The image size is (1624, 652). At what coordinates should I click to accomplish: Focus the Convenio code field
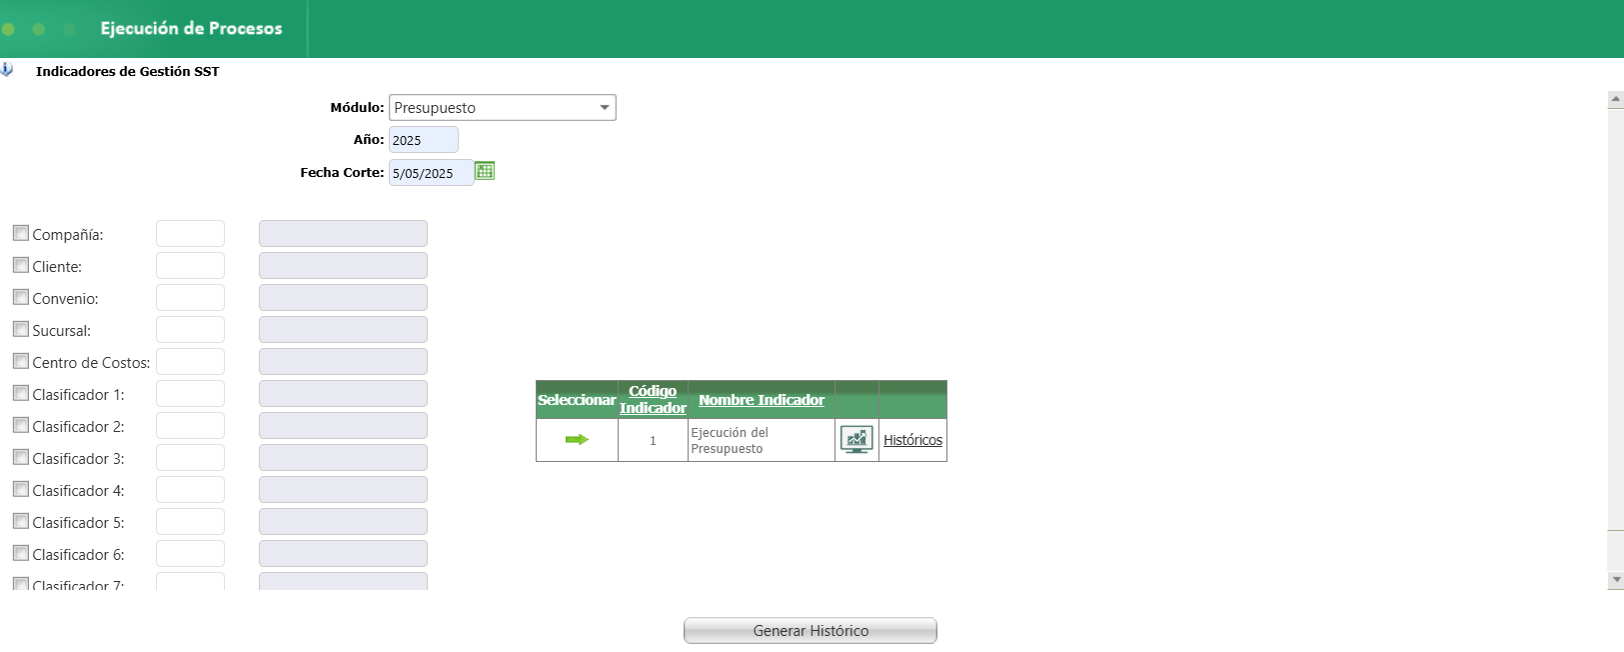[190, 297]
